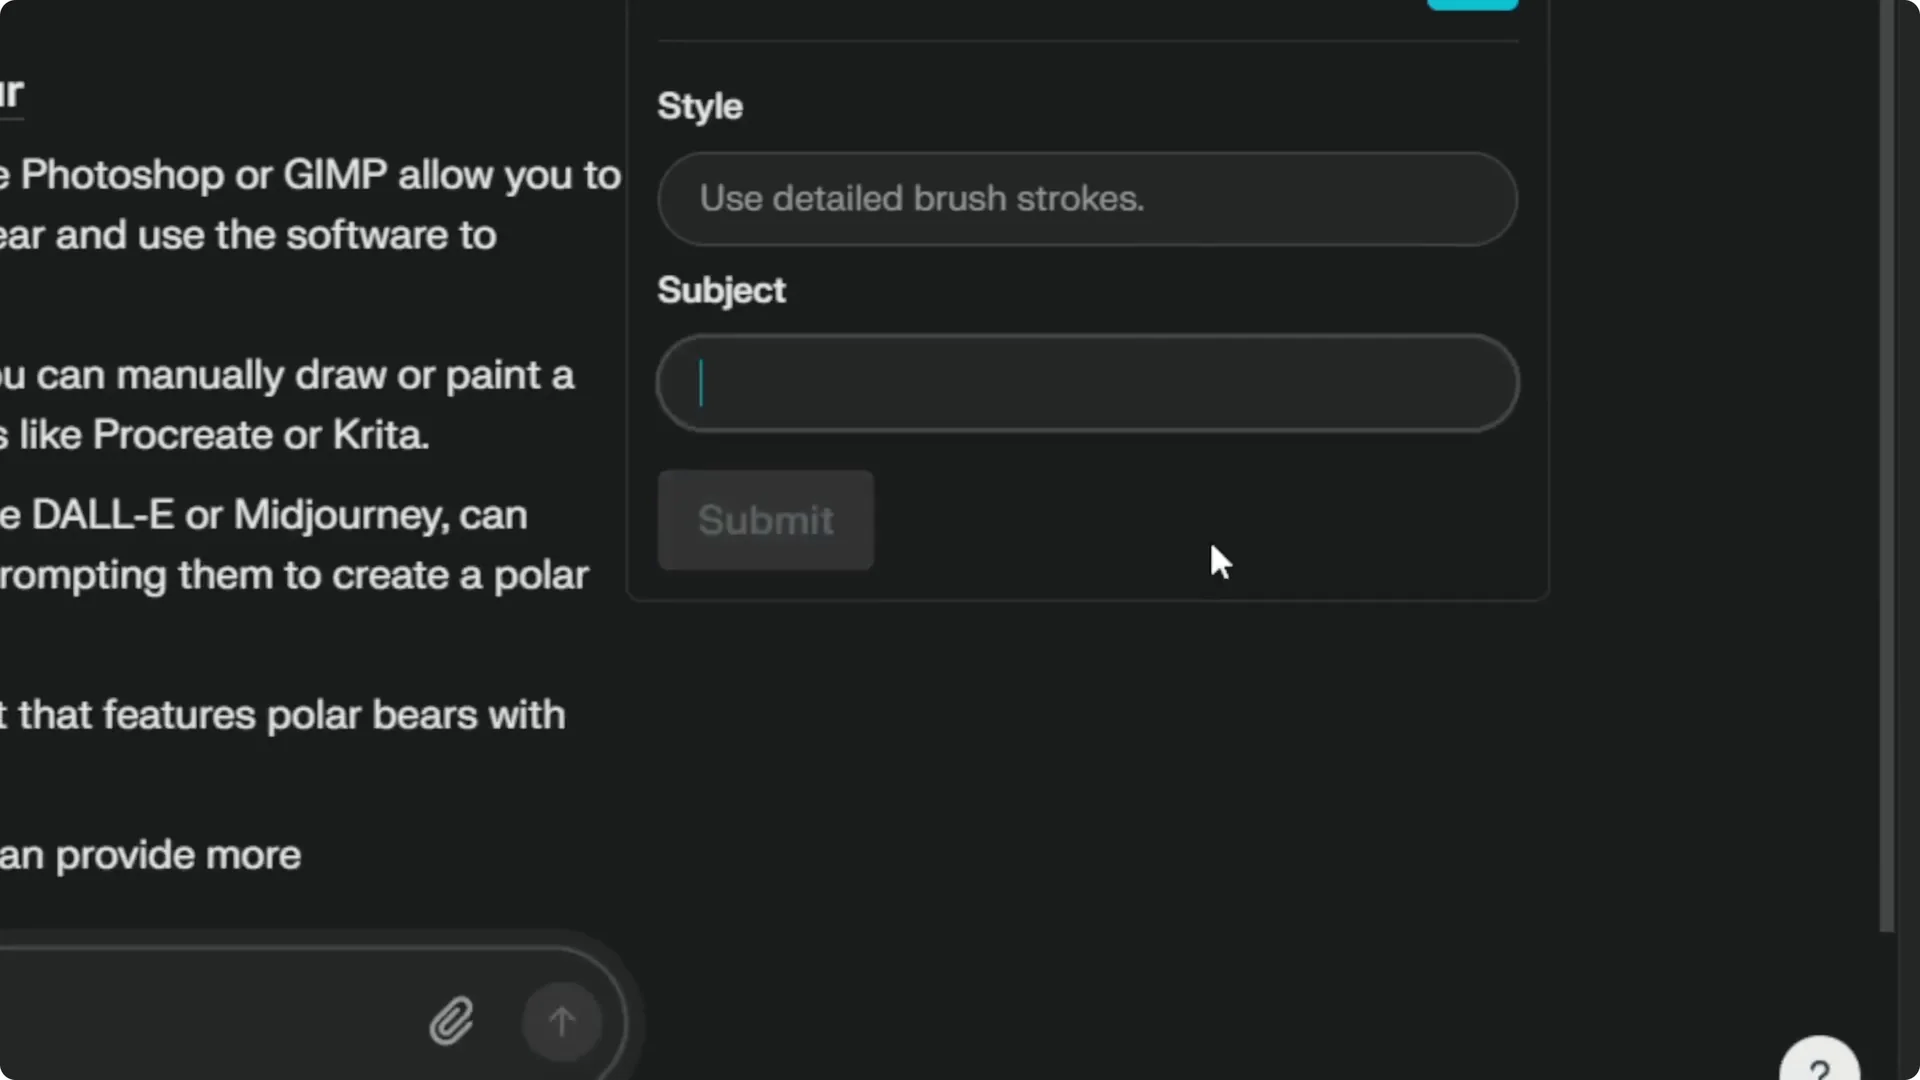Image resolution: width=1920 pixels, height=1080 pixels.
Task: Tap the circular send button icon
Action: pyautogui.click(x=561, y=1021)
